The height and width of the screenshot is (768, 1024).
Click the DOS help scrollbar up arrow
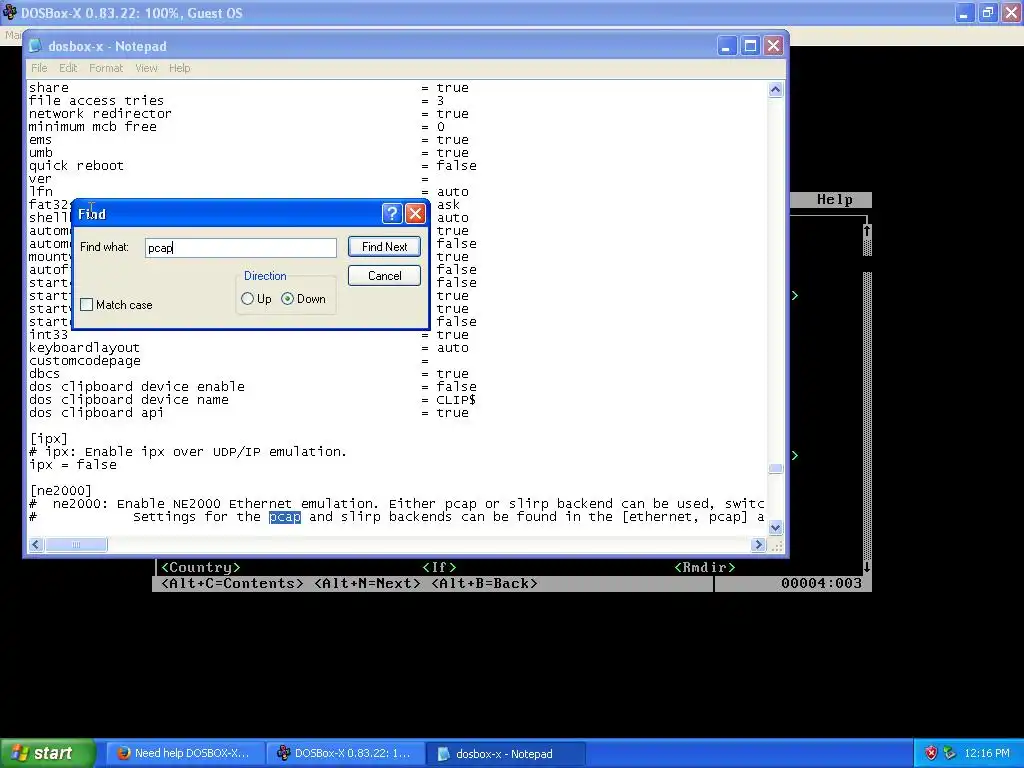pyautogui.click(x=867, y=231)
